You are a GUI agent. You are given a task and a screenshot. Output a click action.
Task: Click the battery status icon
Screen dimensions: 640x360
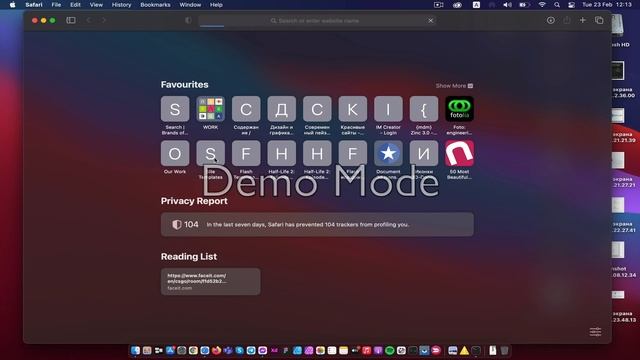[x=524, y=5]
